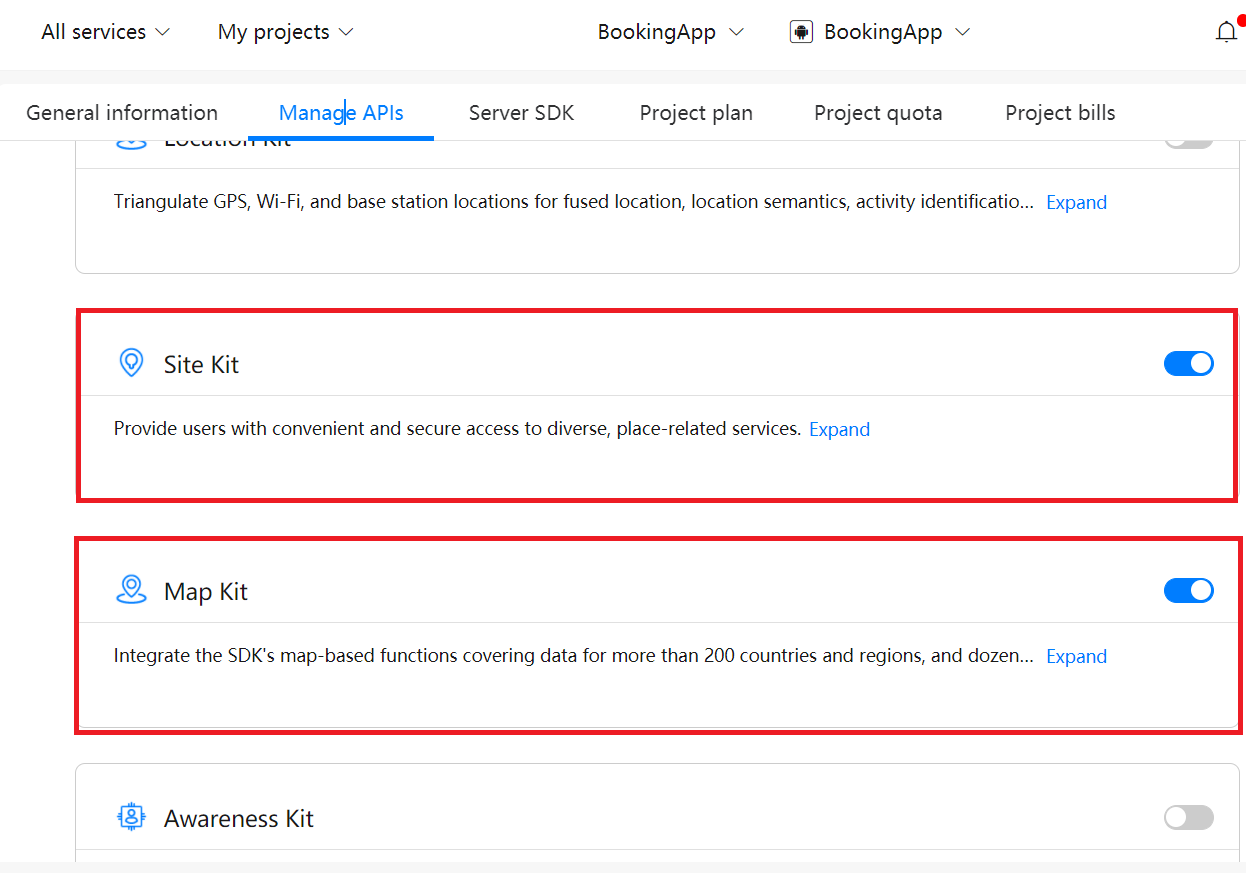The height and width of the screenshot is (873, 1246).
Task: Click the 'Integrate the SDK's map-based functions' text
Action: [x=574, y=656]
